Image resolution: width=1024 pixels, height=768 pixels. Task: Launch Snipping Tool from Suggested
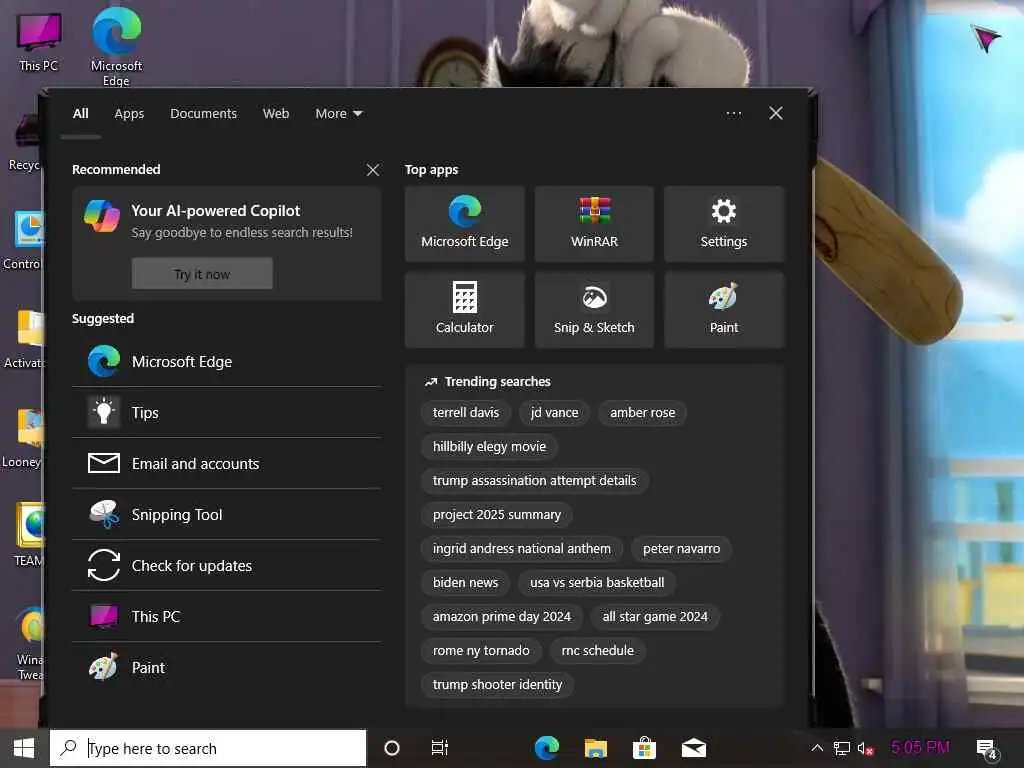click(x=227, y=515)
